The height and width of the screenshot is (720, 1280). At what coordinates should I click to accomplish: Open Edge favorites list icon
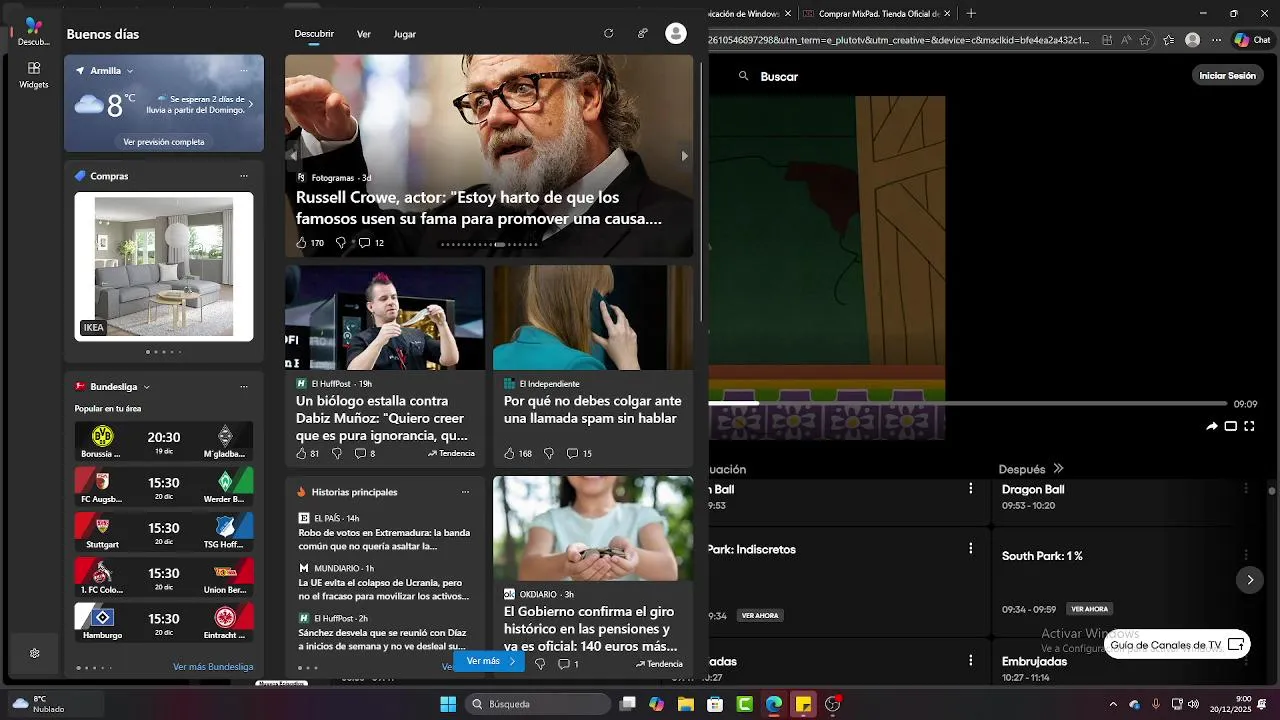[1168, 40]
